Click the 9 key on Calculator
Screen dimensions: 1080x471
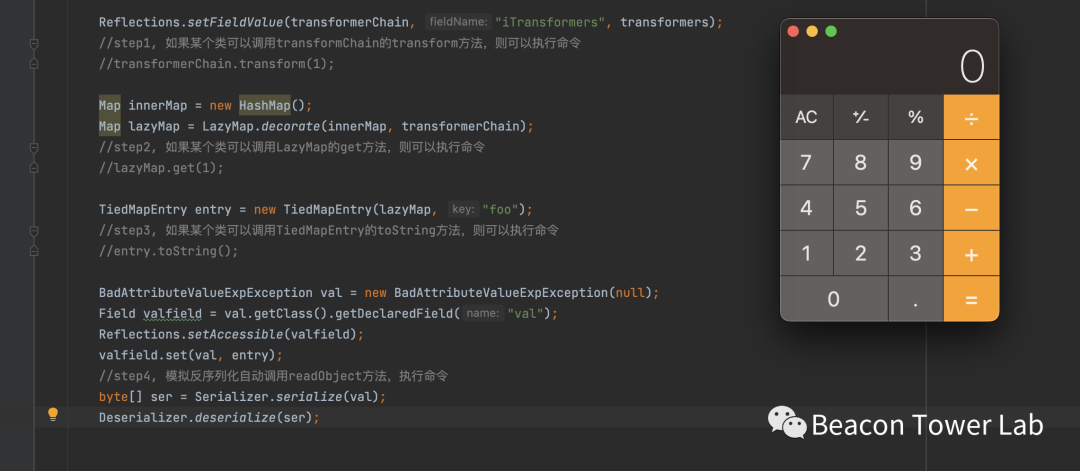[x=915, y=163]
